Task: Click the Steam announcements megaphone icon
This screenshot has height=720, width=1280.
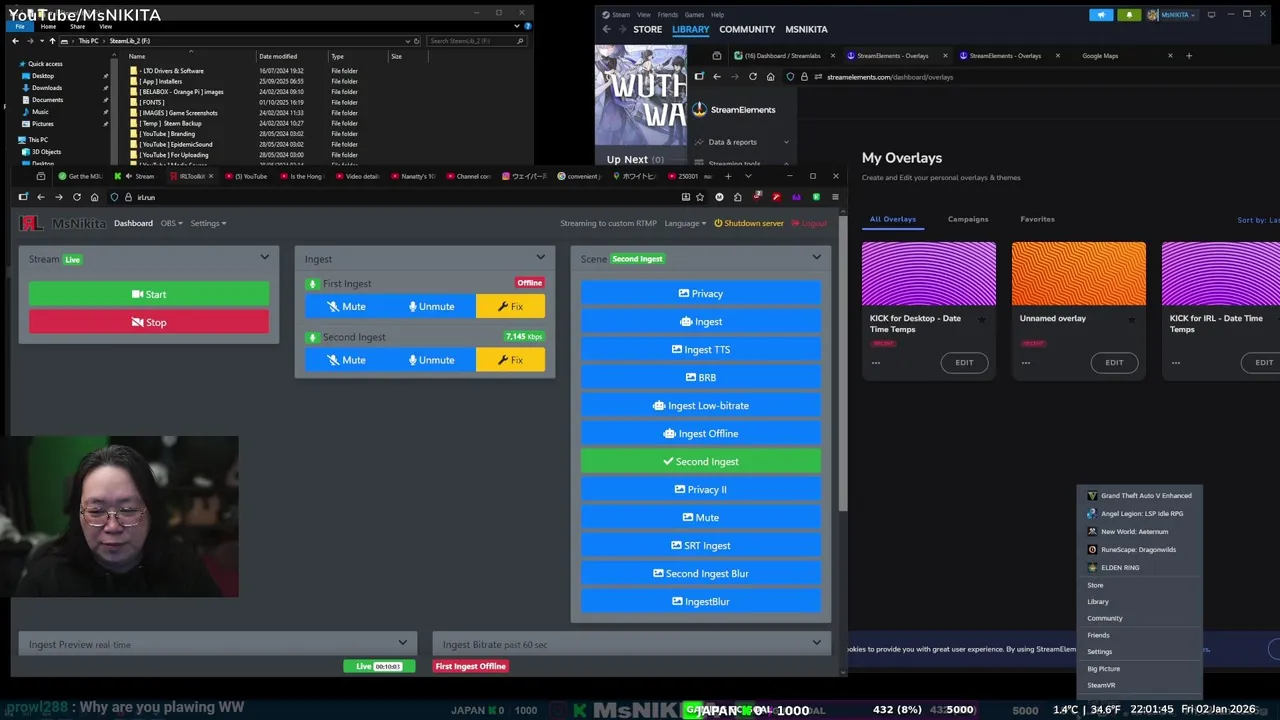Action: [1101, 15]
